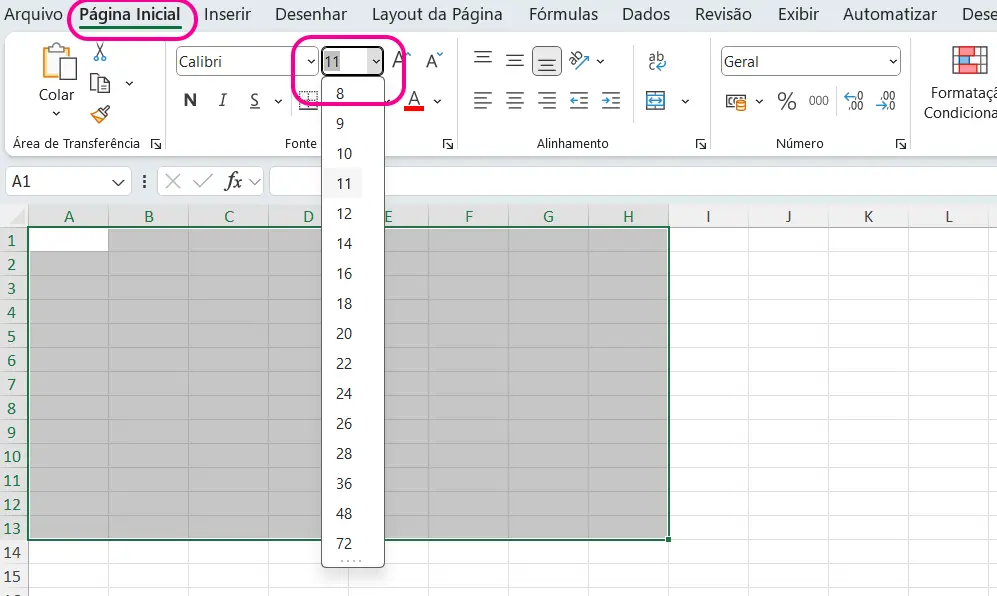
Task: Click the percent style icon
Action: tap(787, 101)
